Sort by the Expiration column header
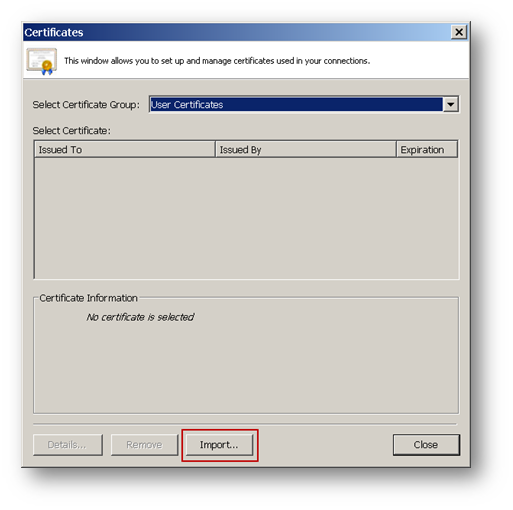This screenshot has width=513, height=510. (427, 150)
